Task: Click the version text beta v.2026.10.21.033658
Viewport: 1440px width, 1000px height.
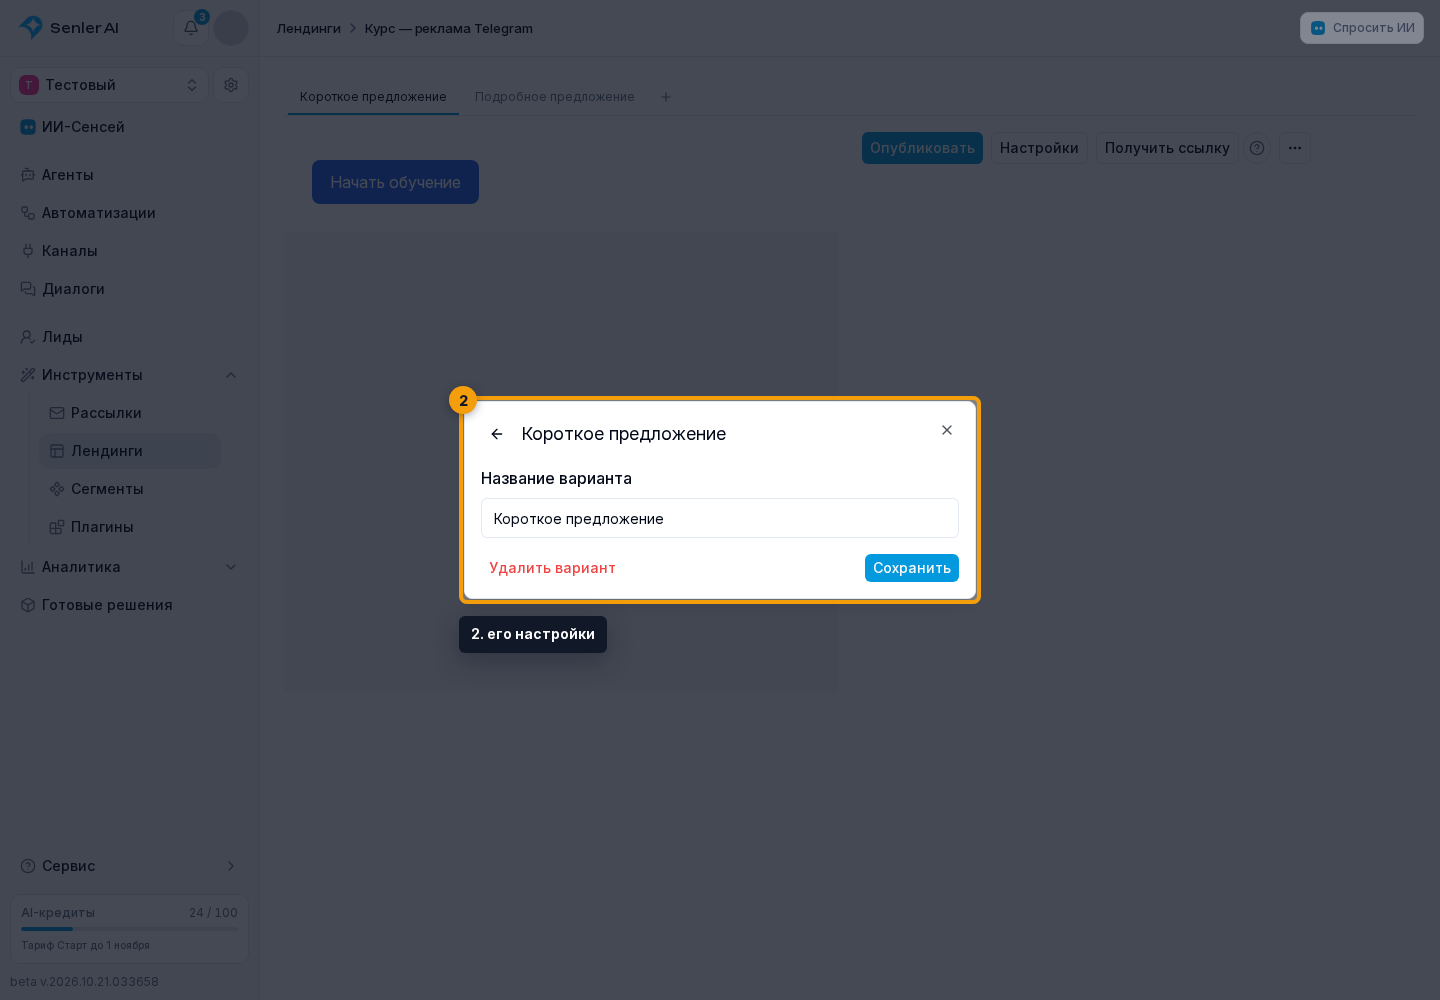Action: [85, 982]
